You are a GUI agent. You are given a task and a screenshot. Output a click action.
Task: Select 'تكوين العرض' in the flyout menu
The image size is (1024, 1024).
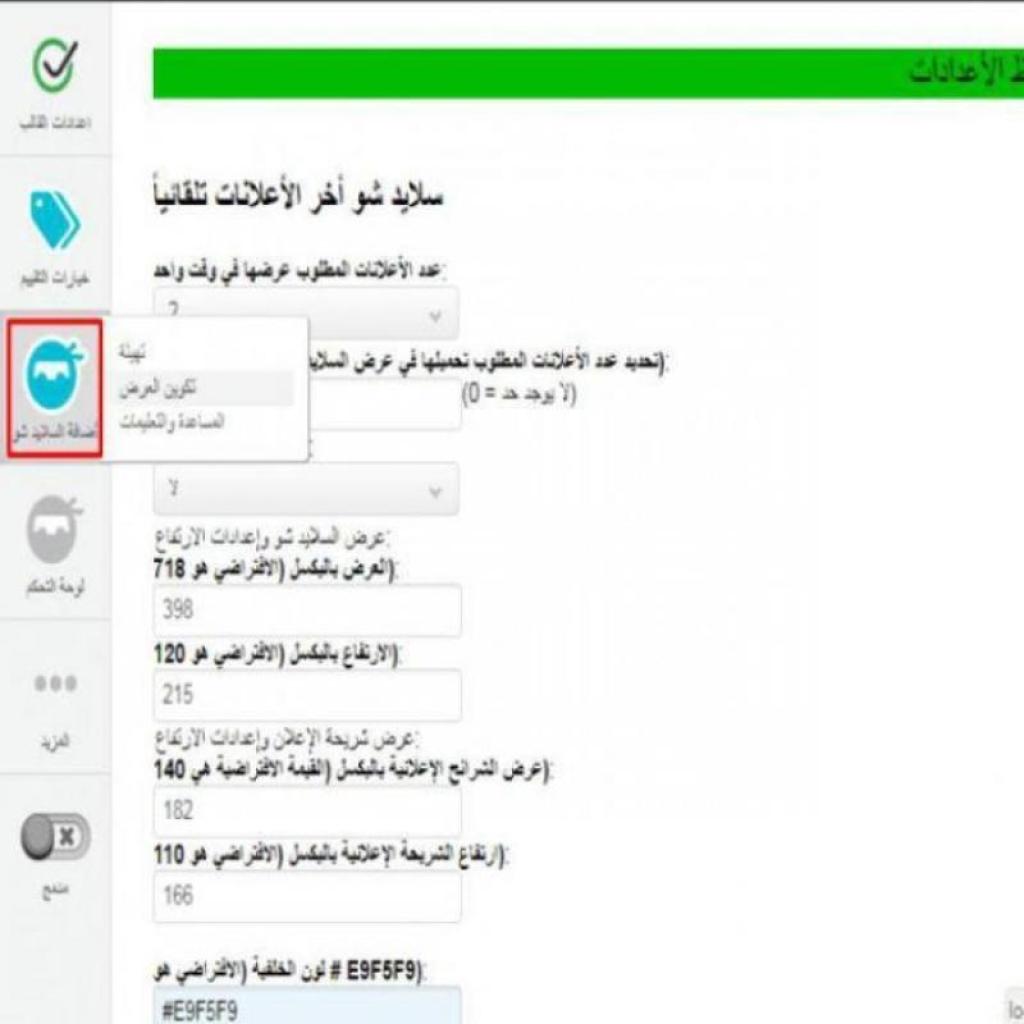coord(157,388)
